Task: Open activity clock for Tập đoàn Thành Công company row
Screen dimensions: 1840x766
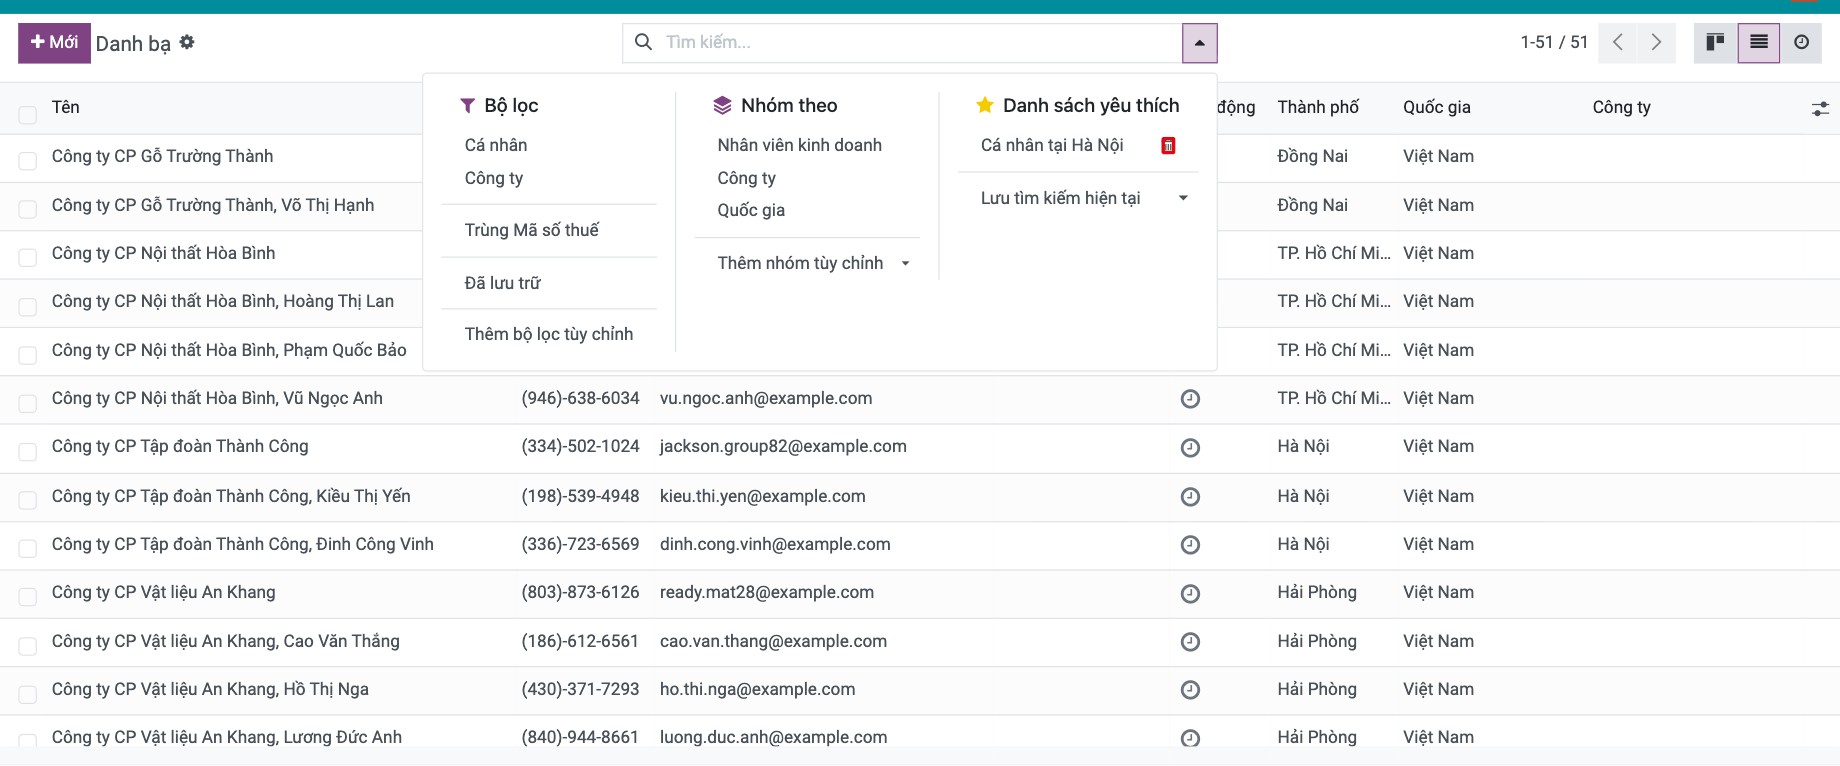Action: coord(1190,448)
